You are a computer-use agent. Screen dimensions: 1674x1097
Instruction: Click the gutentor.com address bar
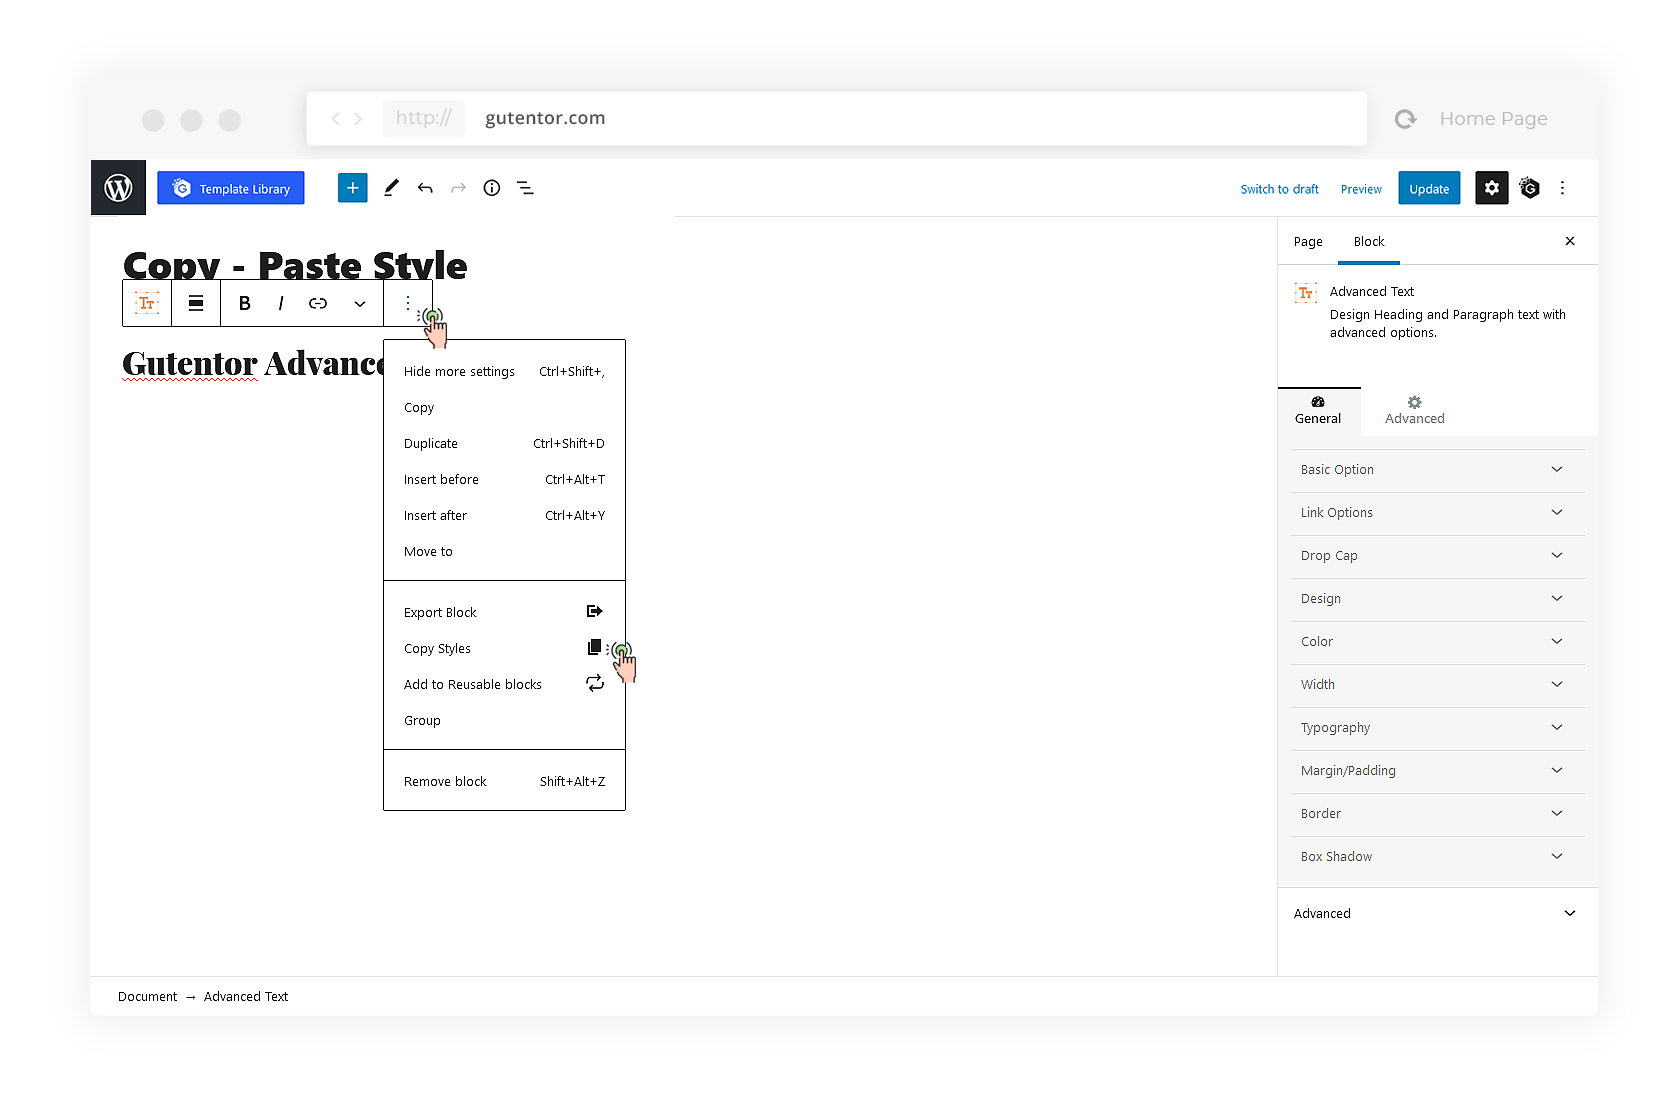point(836,118)
